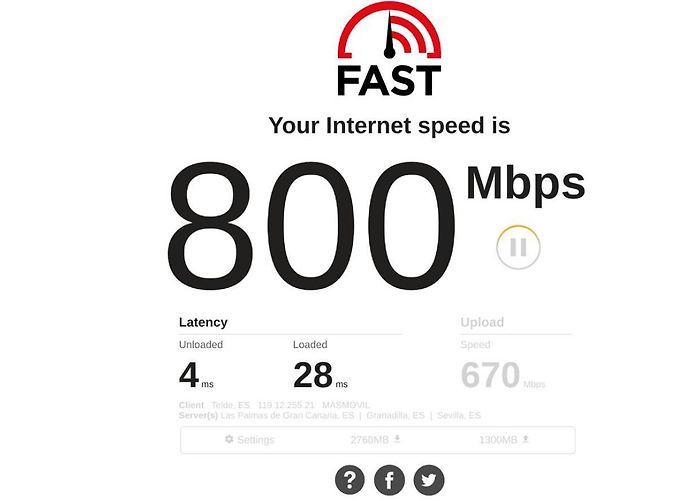The height and width of the screenshot is (500, 700).
Task: Open the Settings text link
Action: (256, 440)
